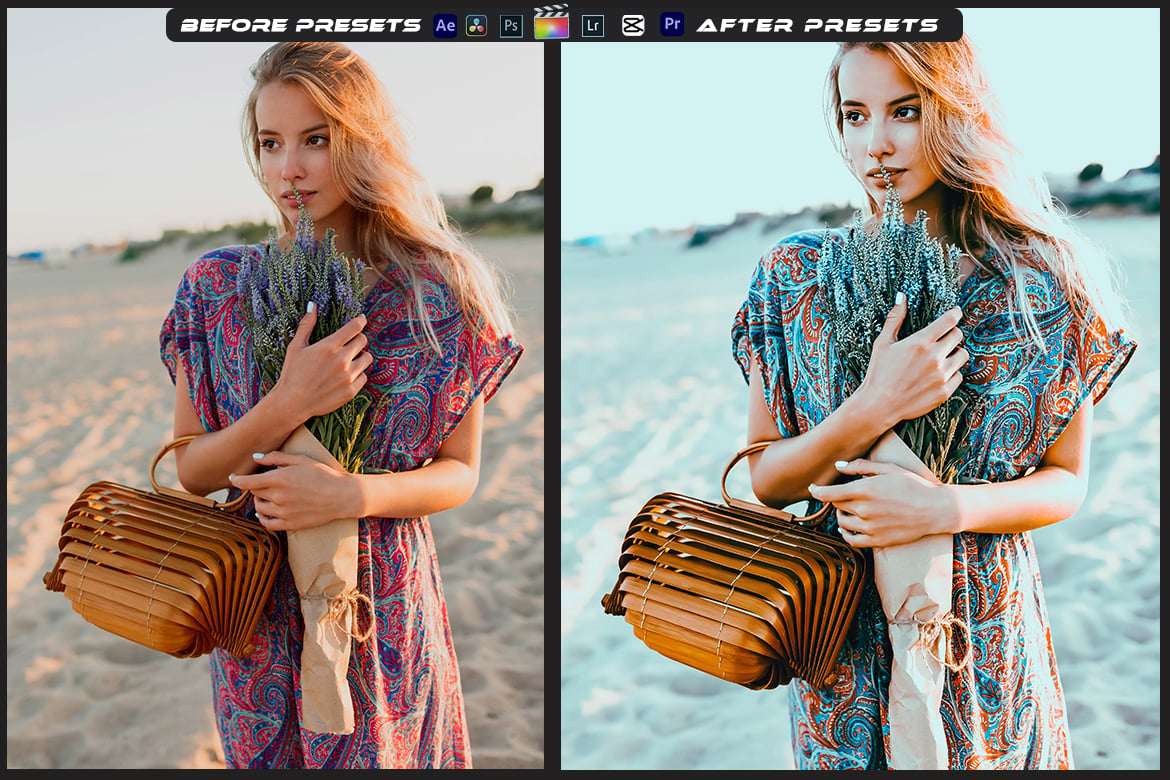The height and width of the screenshot is (780, 1170).
Task: Click the "Before Presets" heading text
Action: coord(301,25)
